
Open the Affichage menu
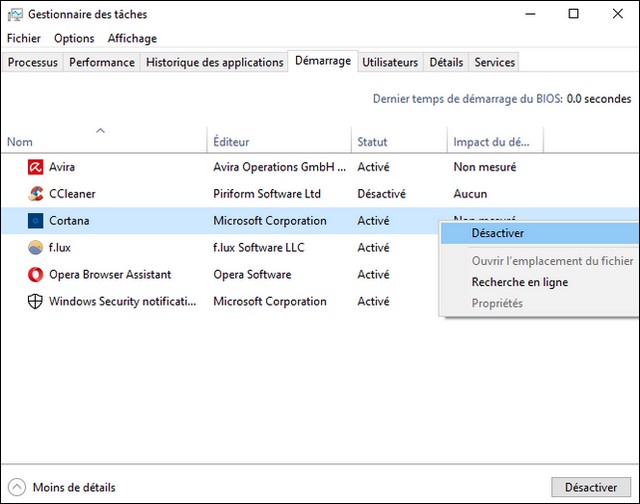click(132, 38)
